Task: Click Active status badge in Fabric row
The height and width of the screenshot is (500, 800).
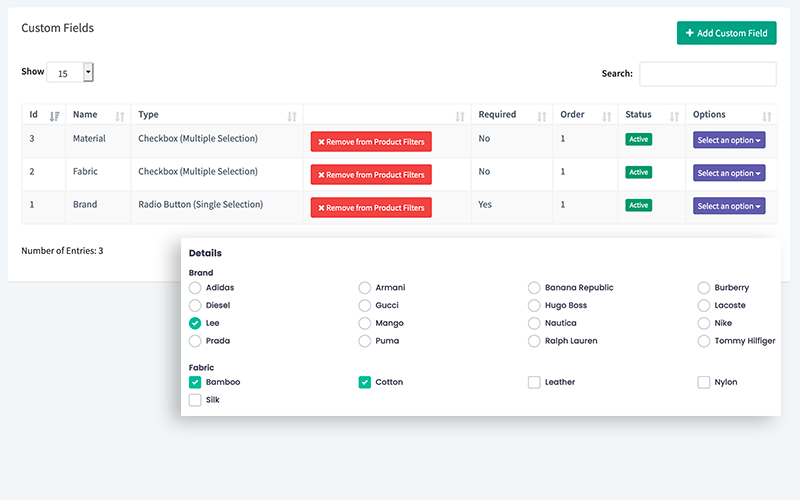Action: tap(638, 172)
